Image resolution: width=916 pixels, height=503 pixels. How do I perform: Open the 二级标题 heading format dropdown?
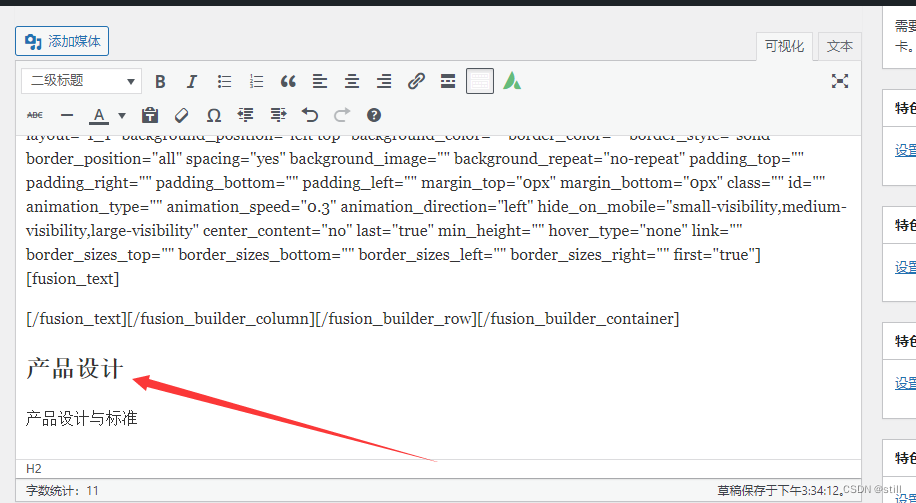[81, 81]
